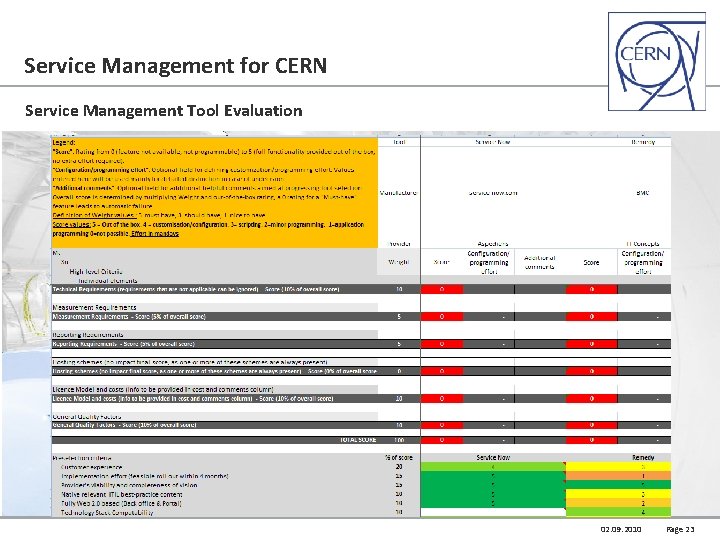Select 'Fully Web 2.0 based' criterion row
This screenshot has width=720, height=540.
coord(214,503)
